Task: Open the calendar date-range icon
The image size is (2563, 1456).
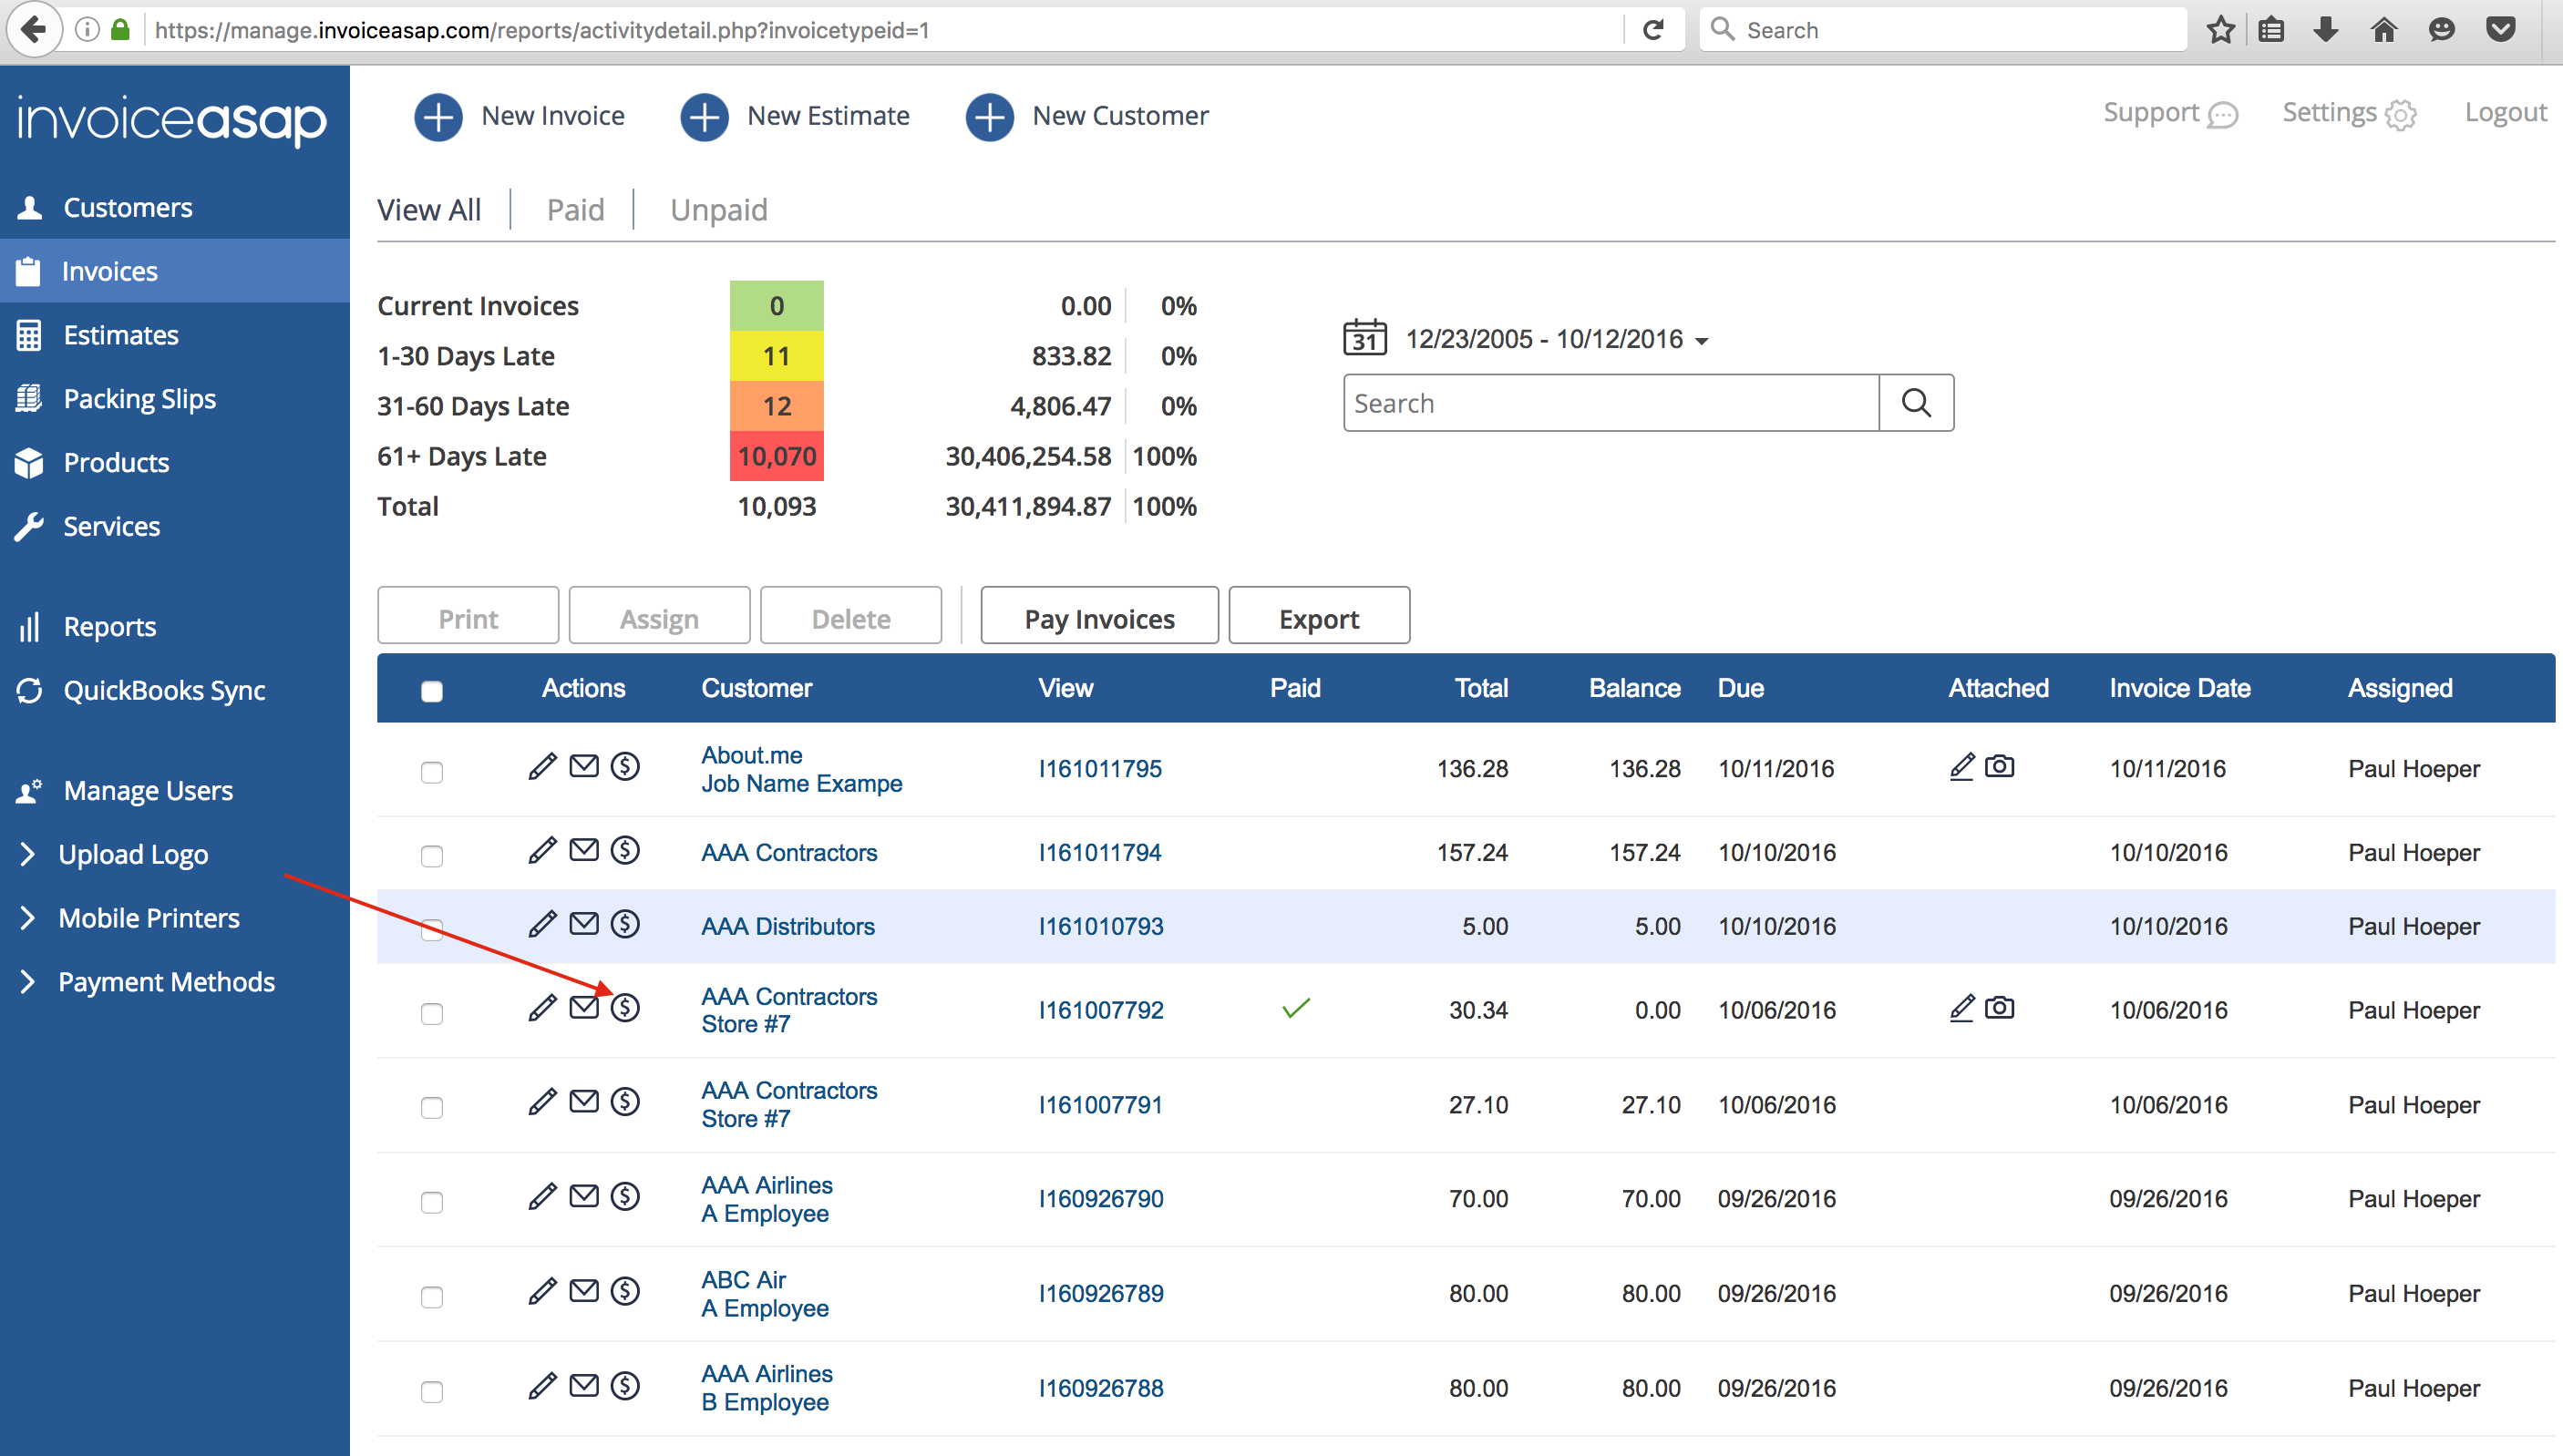Action: coord(1364,339)
